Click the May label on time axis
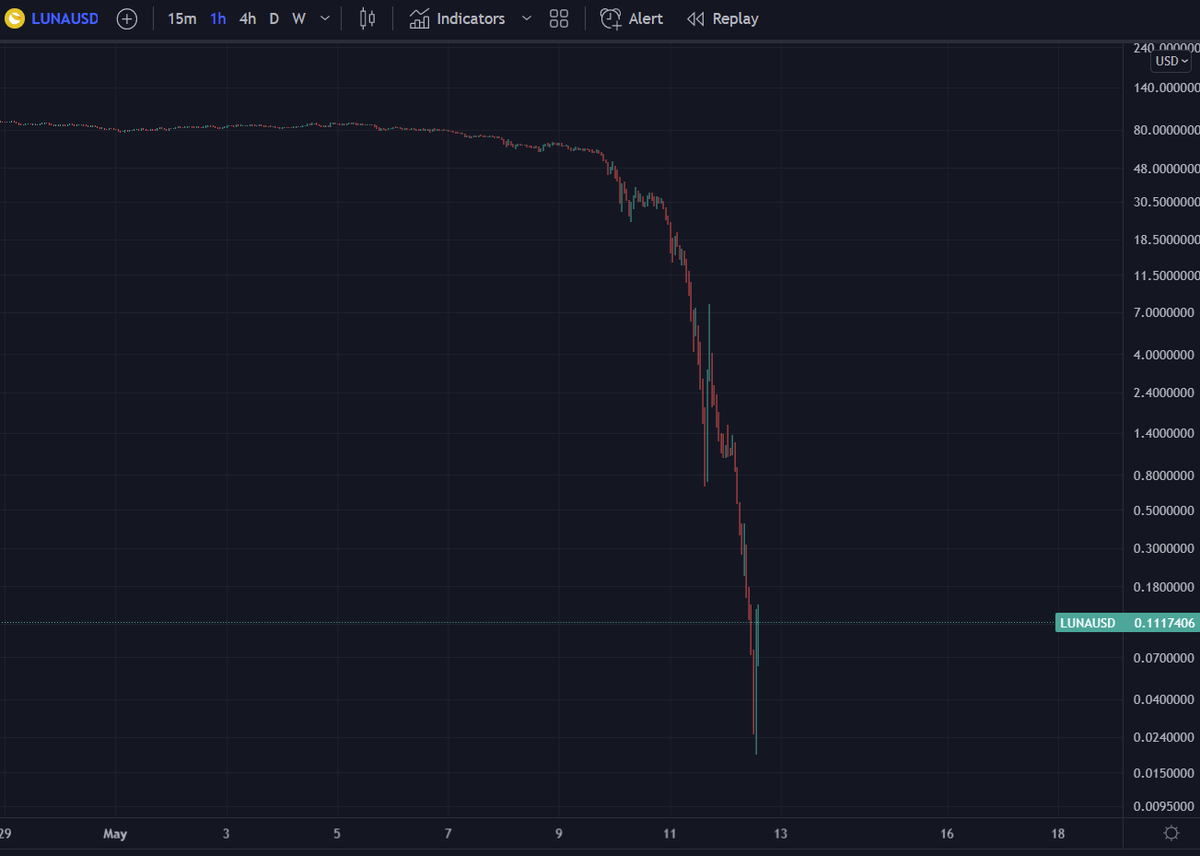Viewport: 1200px width, 856px height. coord(116,833)
